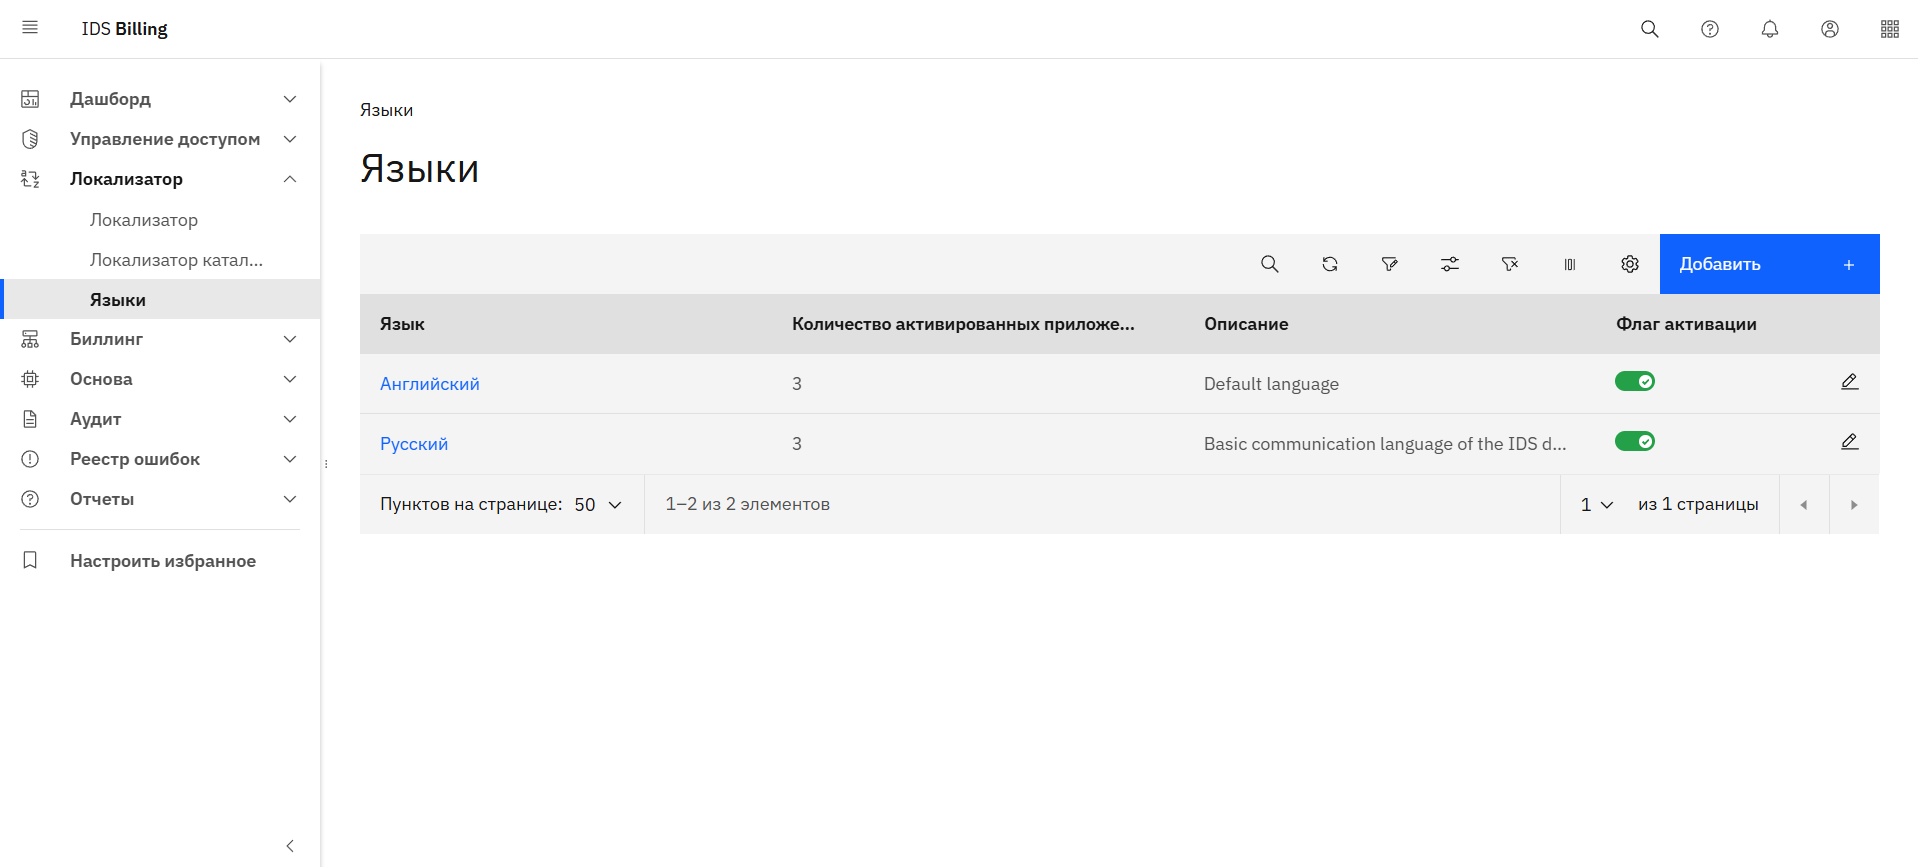Screen dimensions: 1918x867
Task: Open the user profile icon
Action: pyautogui.click(x=1829, y=29)
